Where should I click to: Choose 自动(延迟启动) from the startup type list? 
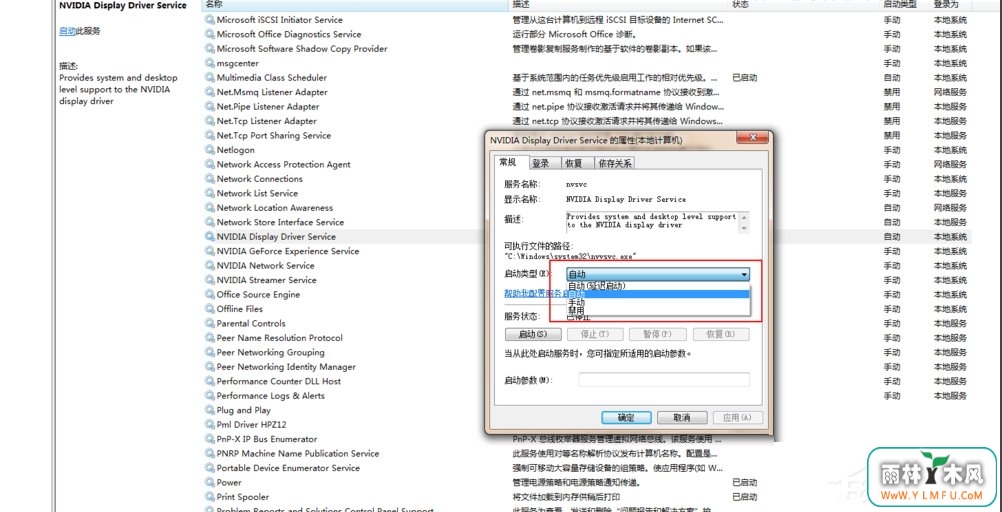658,286
